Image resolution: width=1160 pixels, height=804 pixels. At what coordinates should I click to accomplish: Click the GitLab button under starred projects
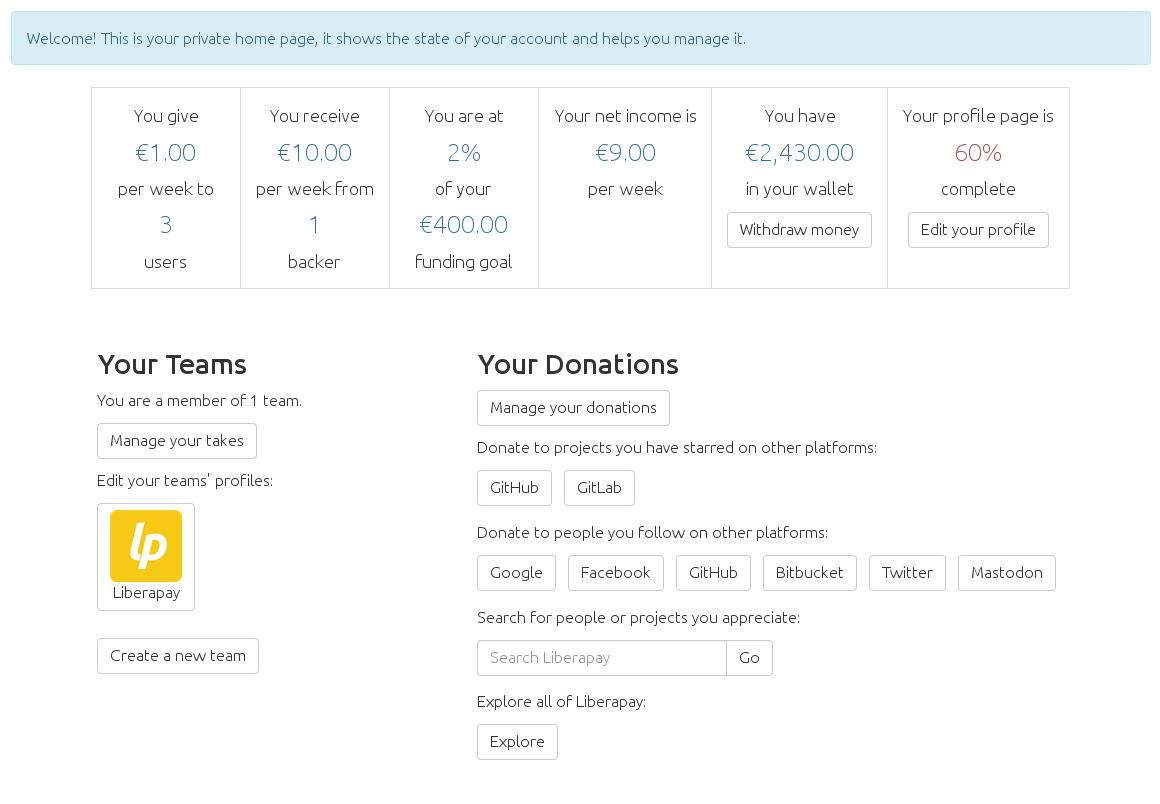(599, 488)
